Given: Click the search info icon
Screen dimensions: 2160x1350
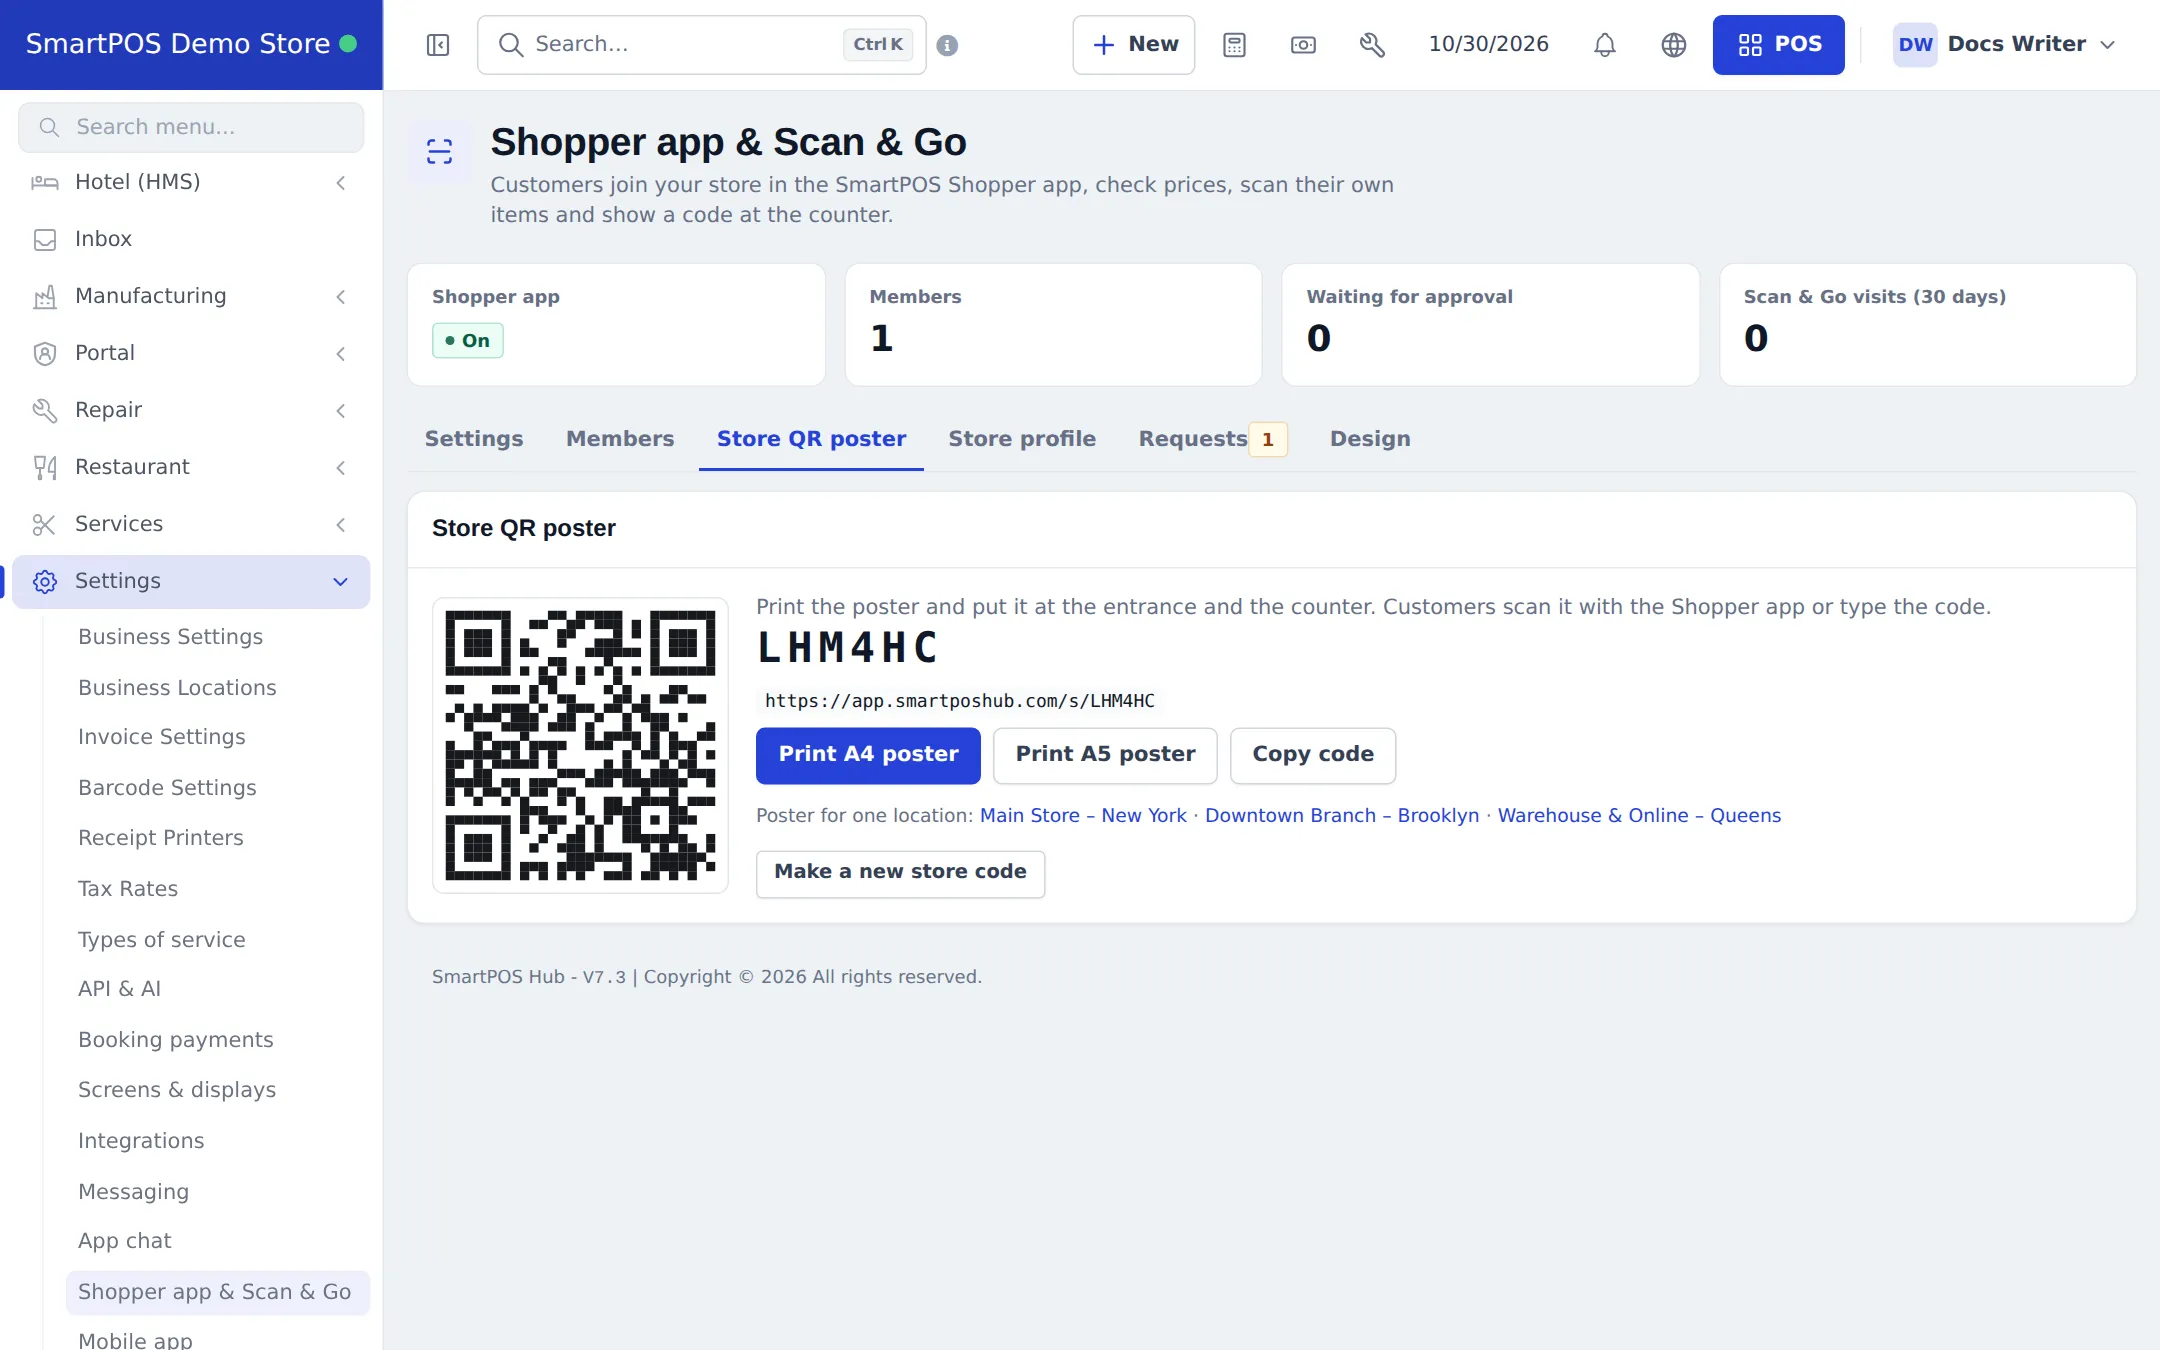Looking at the screenshot, I should (947, 45).
